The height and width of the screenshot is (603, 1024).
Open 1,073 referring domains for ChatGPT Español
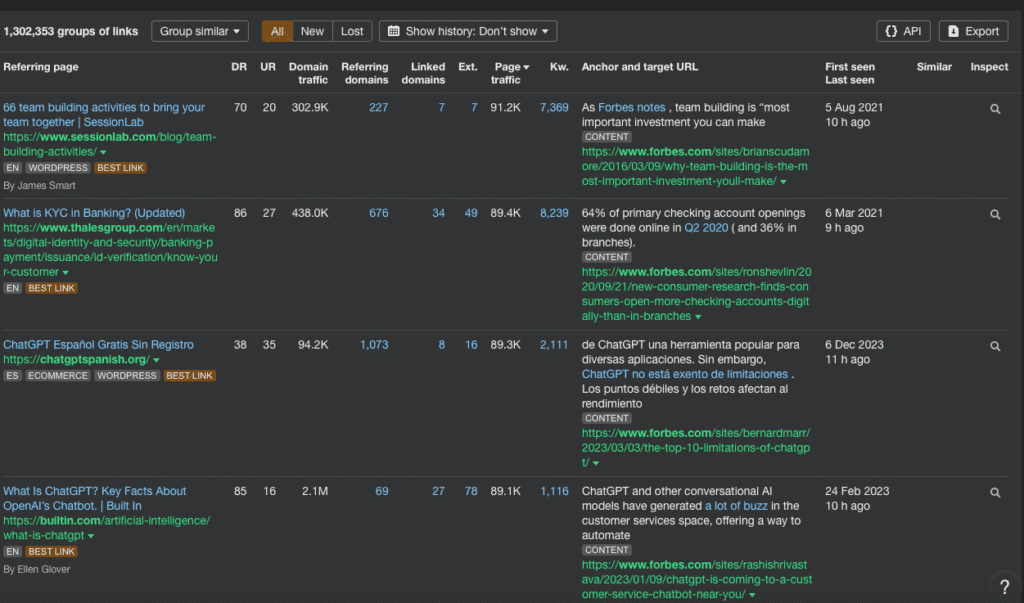coord(373,345)
